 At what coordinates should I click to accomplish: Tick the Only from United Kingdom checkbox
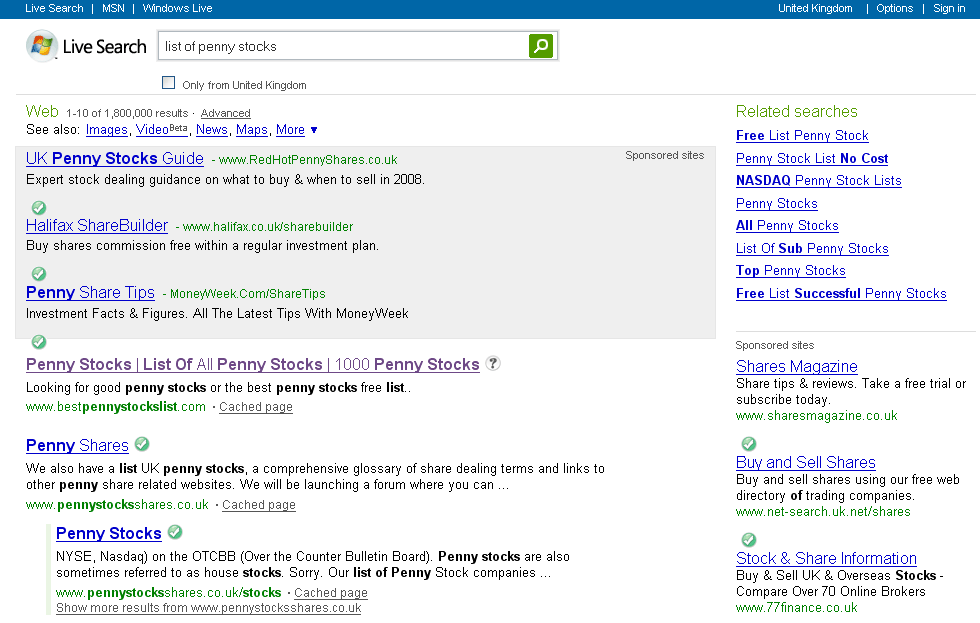[169, 82]
